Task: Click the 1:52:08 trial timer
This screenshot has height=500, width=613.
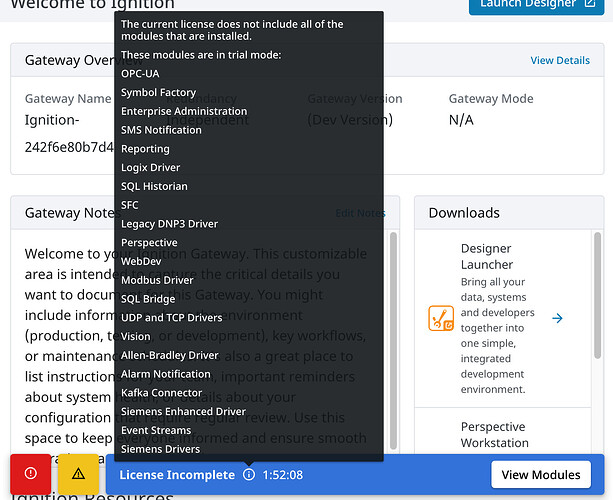Action: point(283,475)
